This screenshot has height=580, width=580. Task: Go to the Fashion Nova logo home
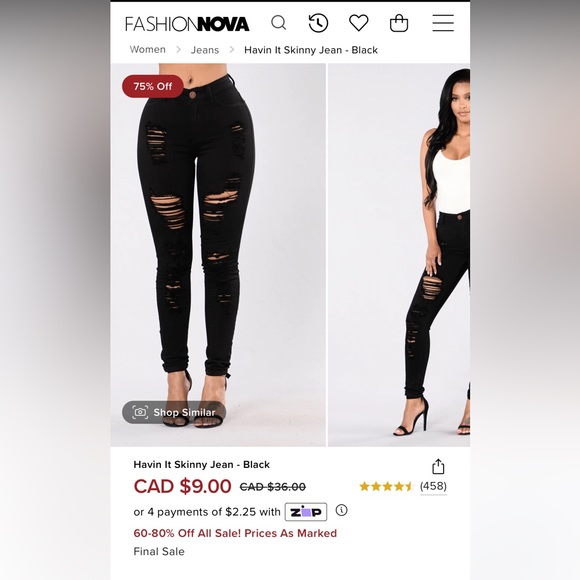187,24
